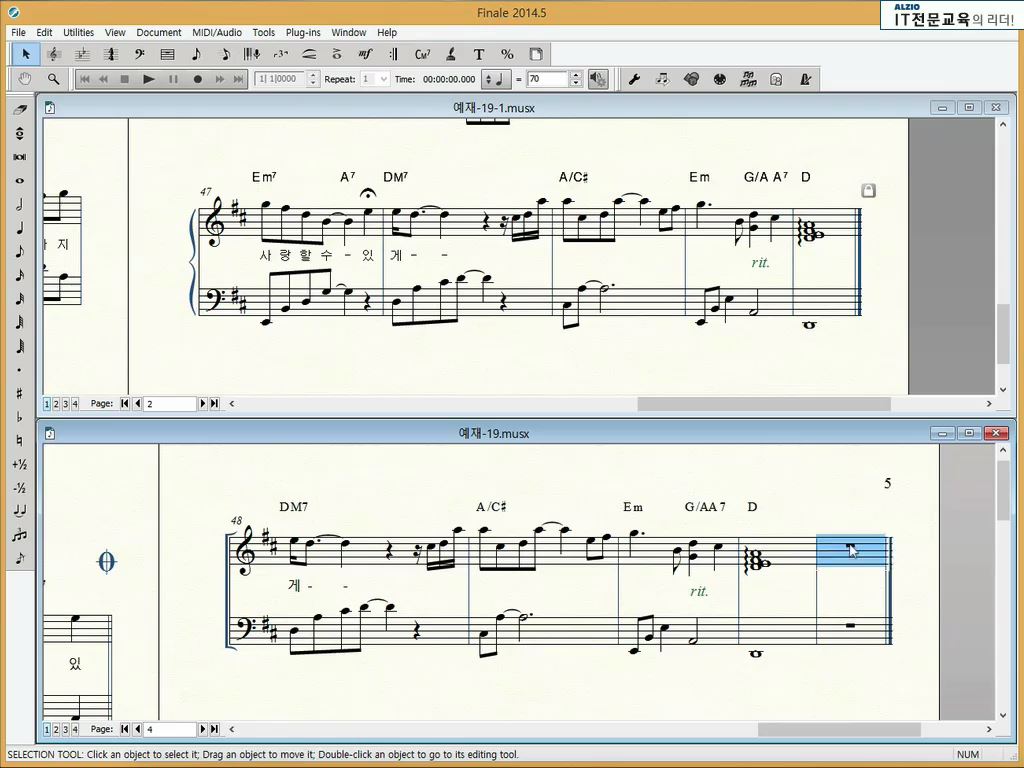Select the Text tool
This screenshot has height=768, width=1024.
point(479,54)
